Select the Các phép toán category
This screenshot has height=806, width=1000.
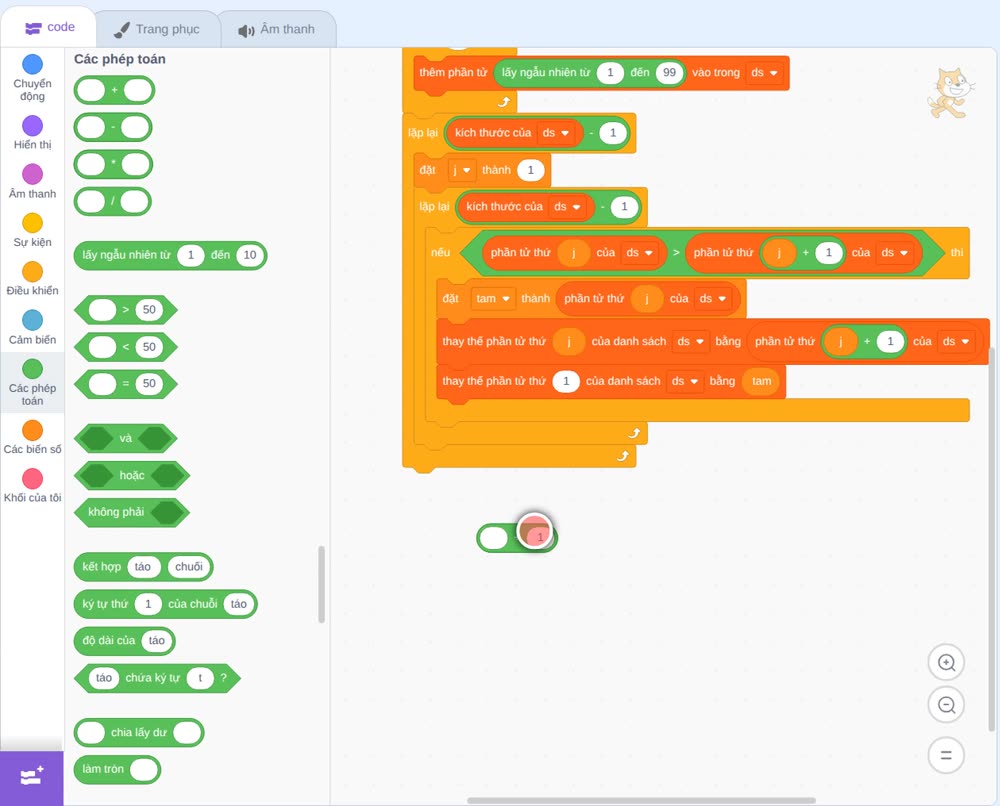pyautogui.click(x=32, y=383)
